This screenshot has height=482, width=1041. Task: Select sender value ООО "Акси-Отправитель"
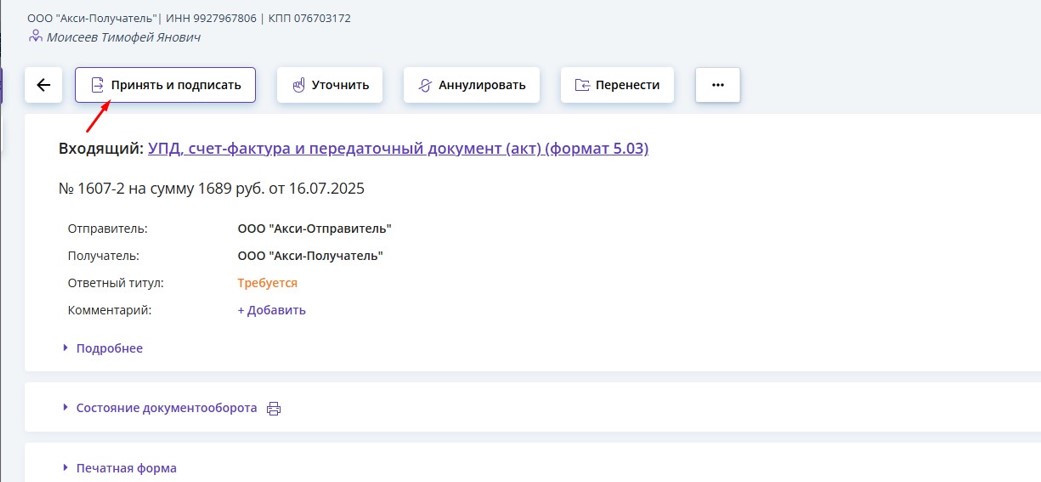315,229
